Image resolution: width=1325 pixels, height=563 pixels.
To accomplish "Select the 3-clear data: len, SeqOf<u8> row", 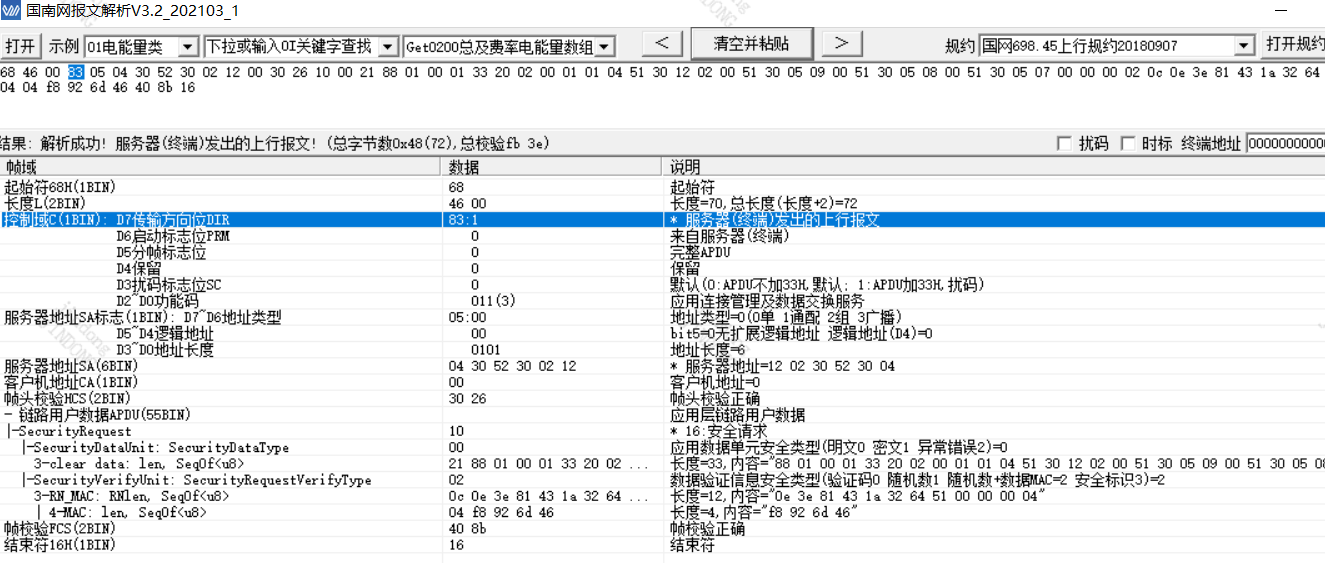I will pyautogui.click(x=662, y=463).
